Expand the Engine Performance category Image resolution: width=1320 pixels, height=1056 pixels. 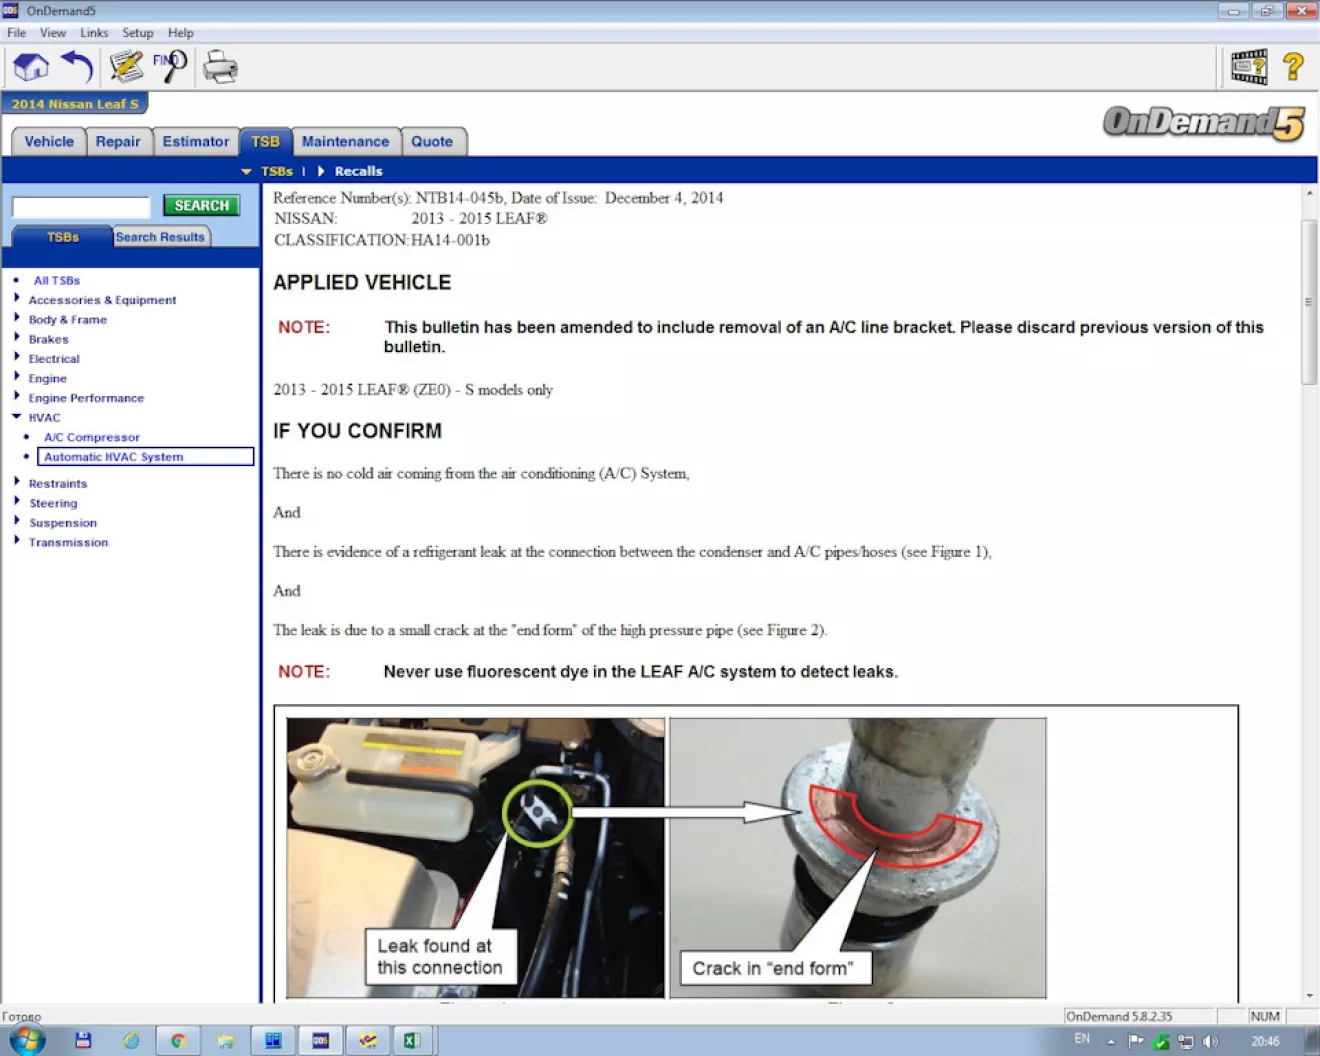click(17, 396)
